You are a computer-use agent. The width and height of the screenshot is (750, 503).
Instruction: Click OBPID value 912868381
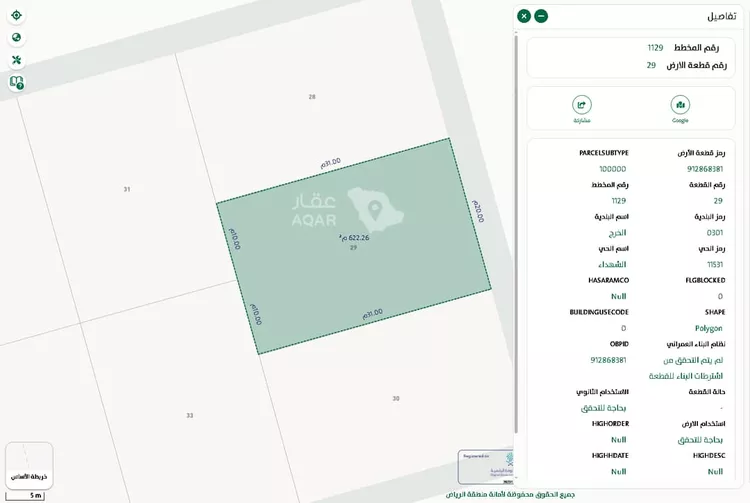click(x=608, y=360)
